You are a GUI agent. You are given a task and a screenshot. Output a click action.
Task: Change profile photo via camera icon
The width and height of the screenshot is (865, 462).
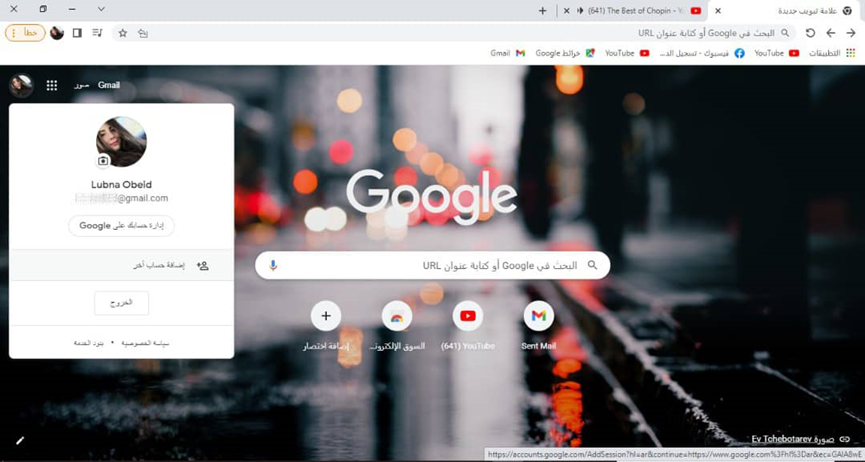tap(103, 161)
